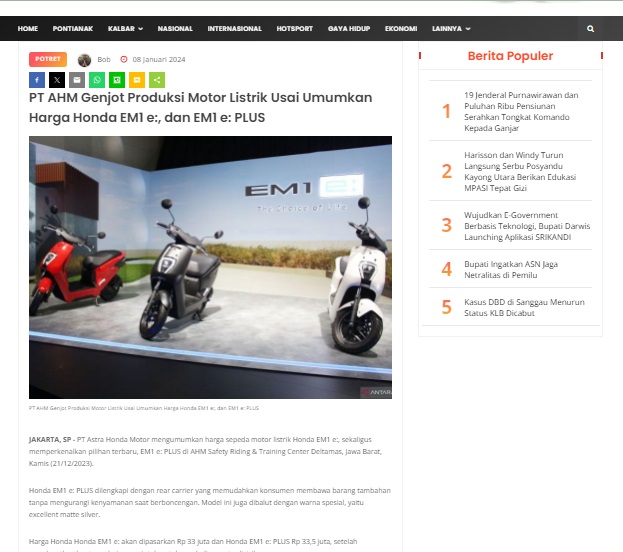Screen dimensions: 623x552
Task: Open the HOTSPORT section
Action: [294, 29]
